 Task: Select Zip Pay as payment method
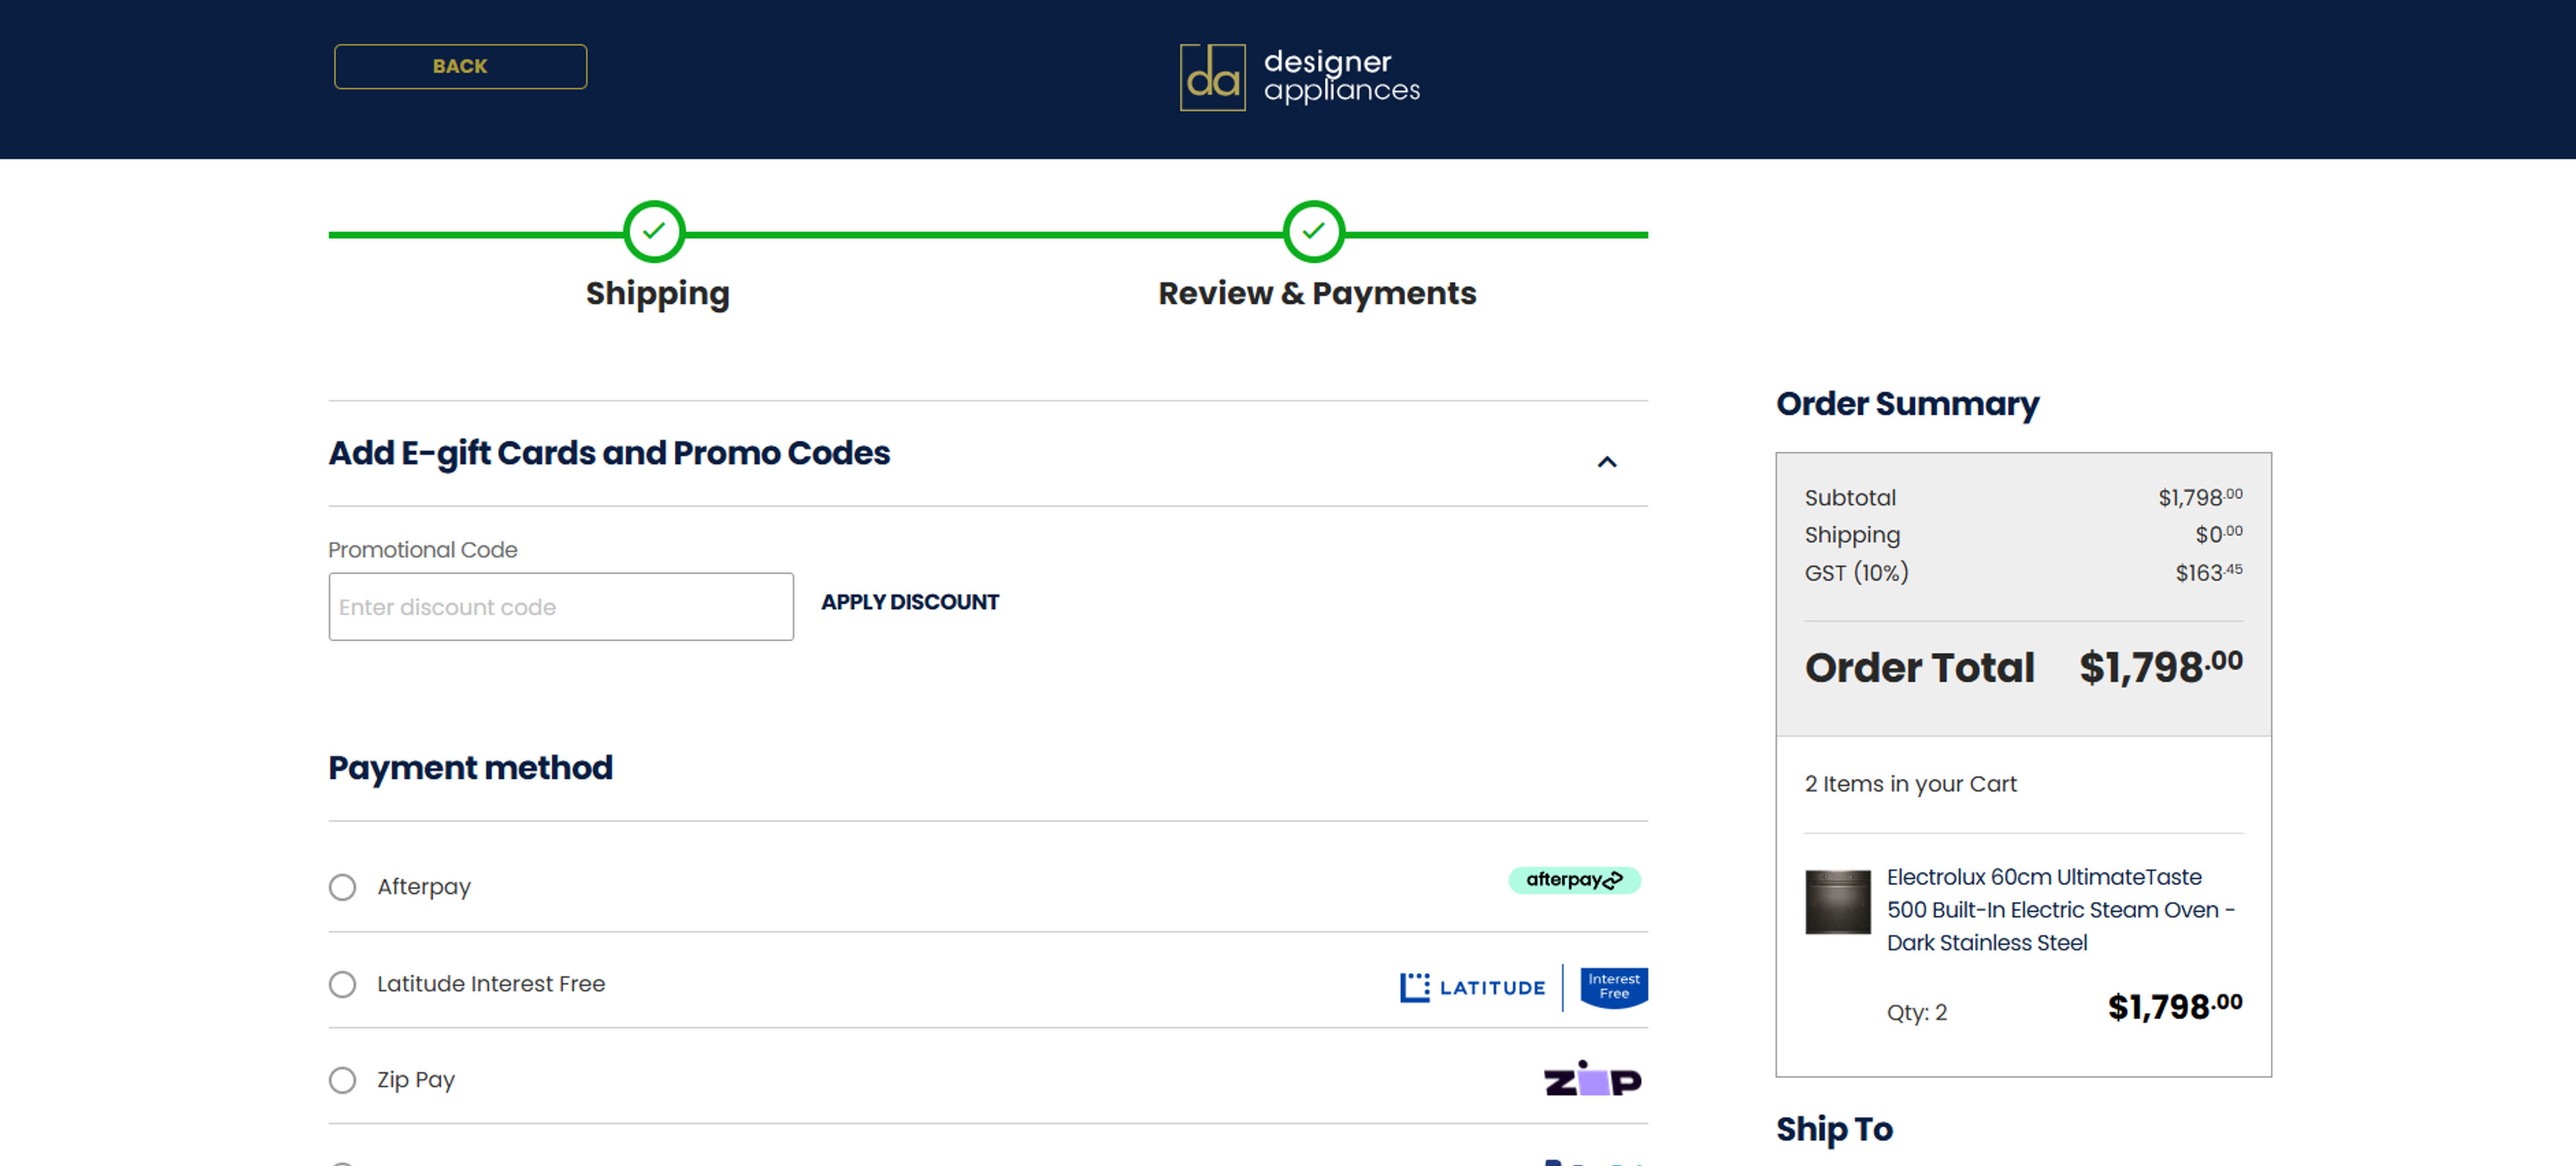[343, 1080]
